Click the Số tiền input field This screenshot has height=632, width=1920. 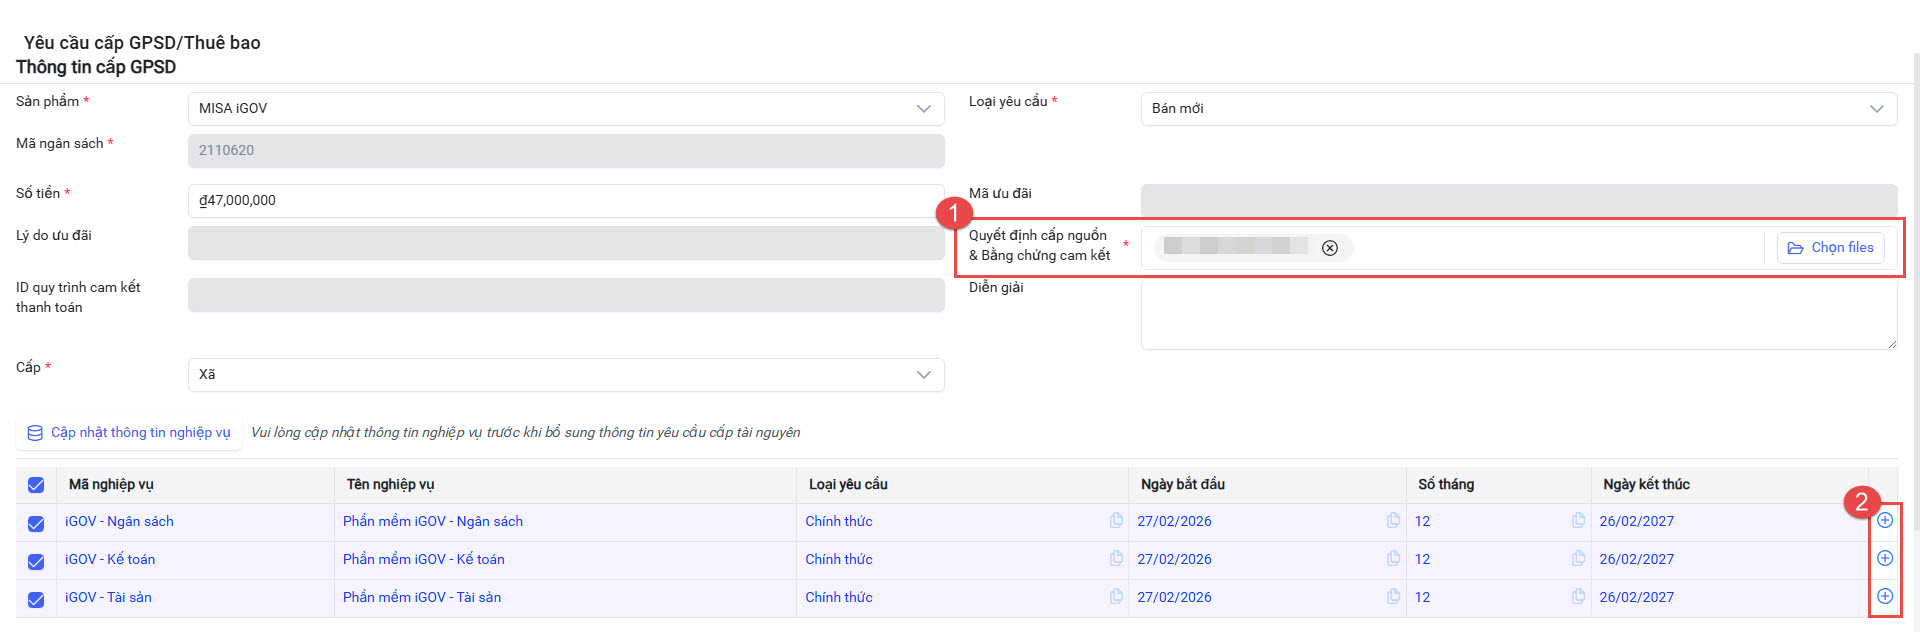pos(565,201)
